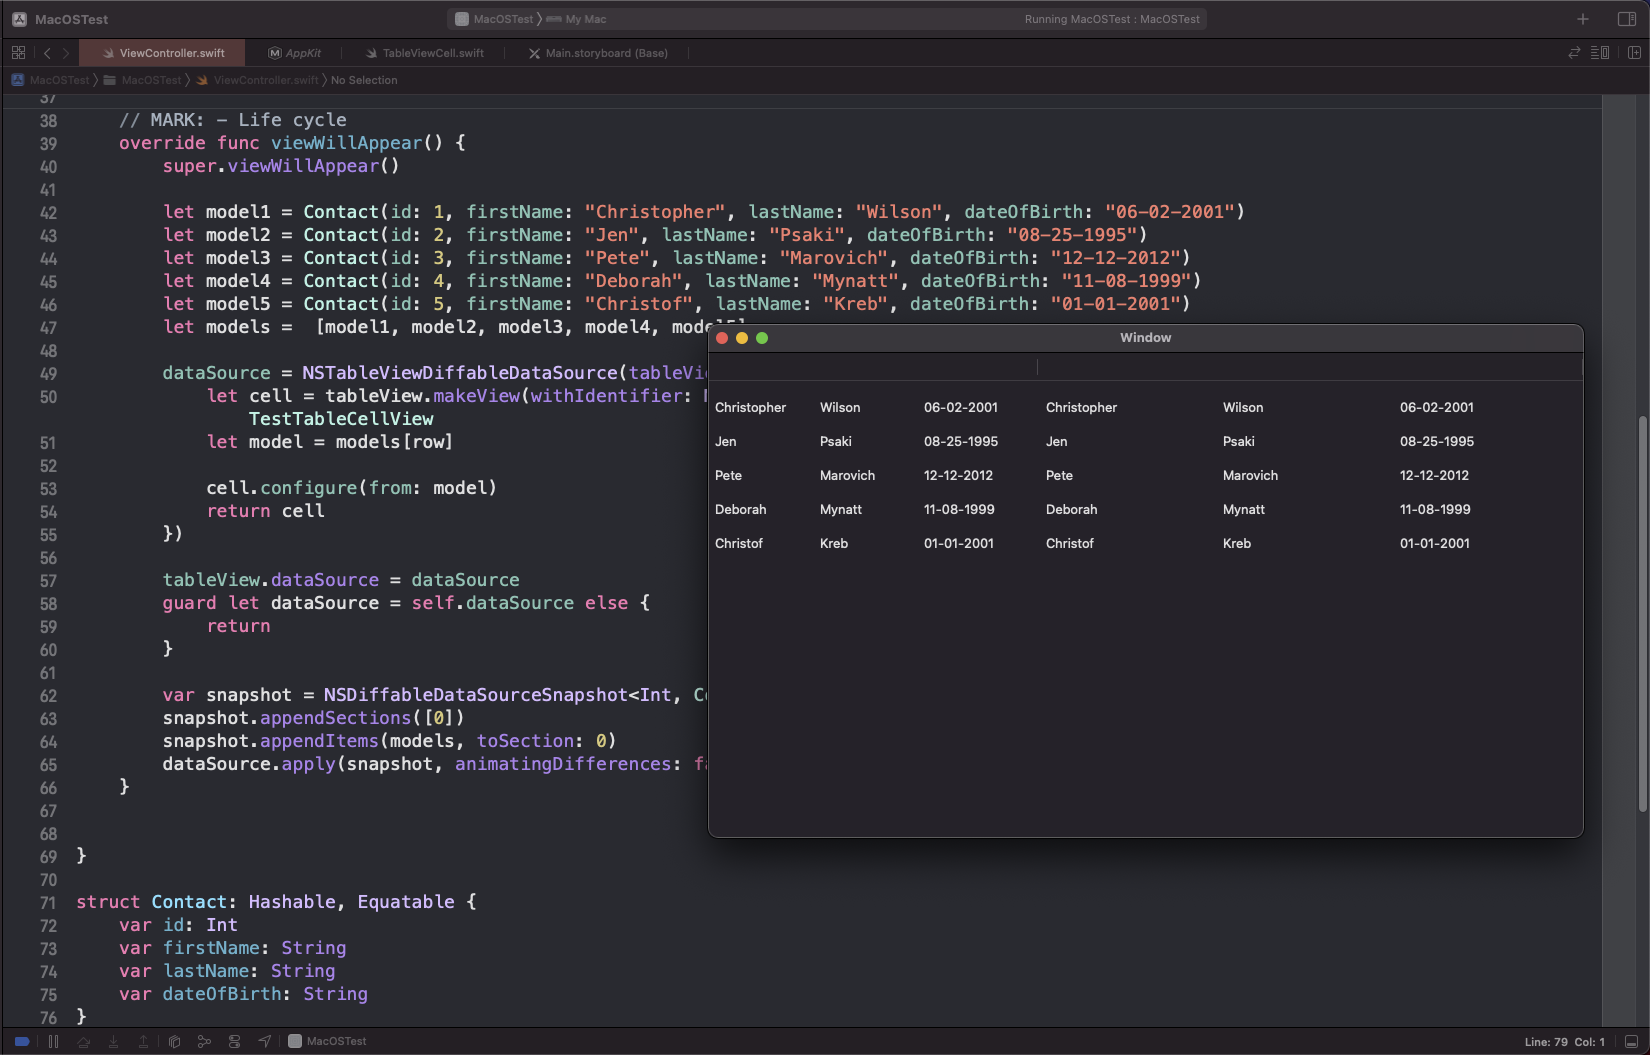1650x1055 pixels.
Task: Select Christopher cell in left table
Action: [751, 407]
